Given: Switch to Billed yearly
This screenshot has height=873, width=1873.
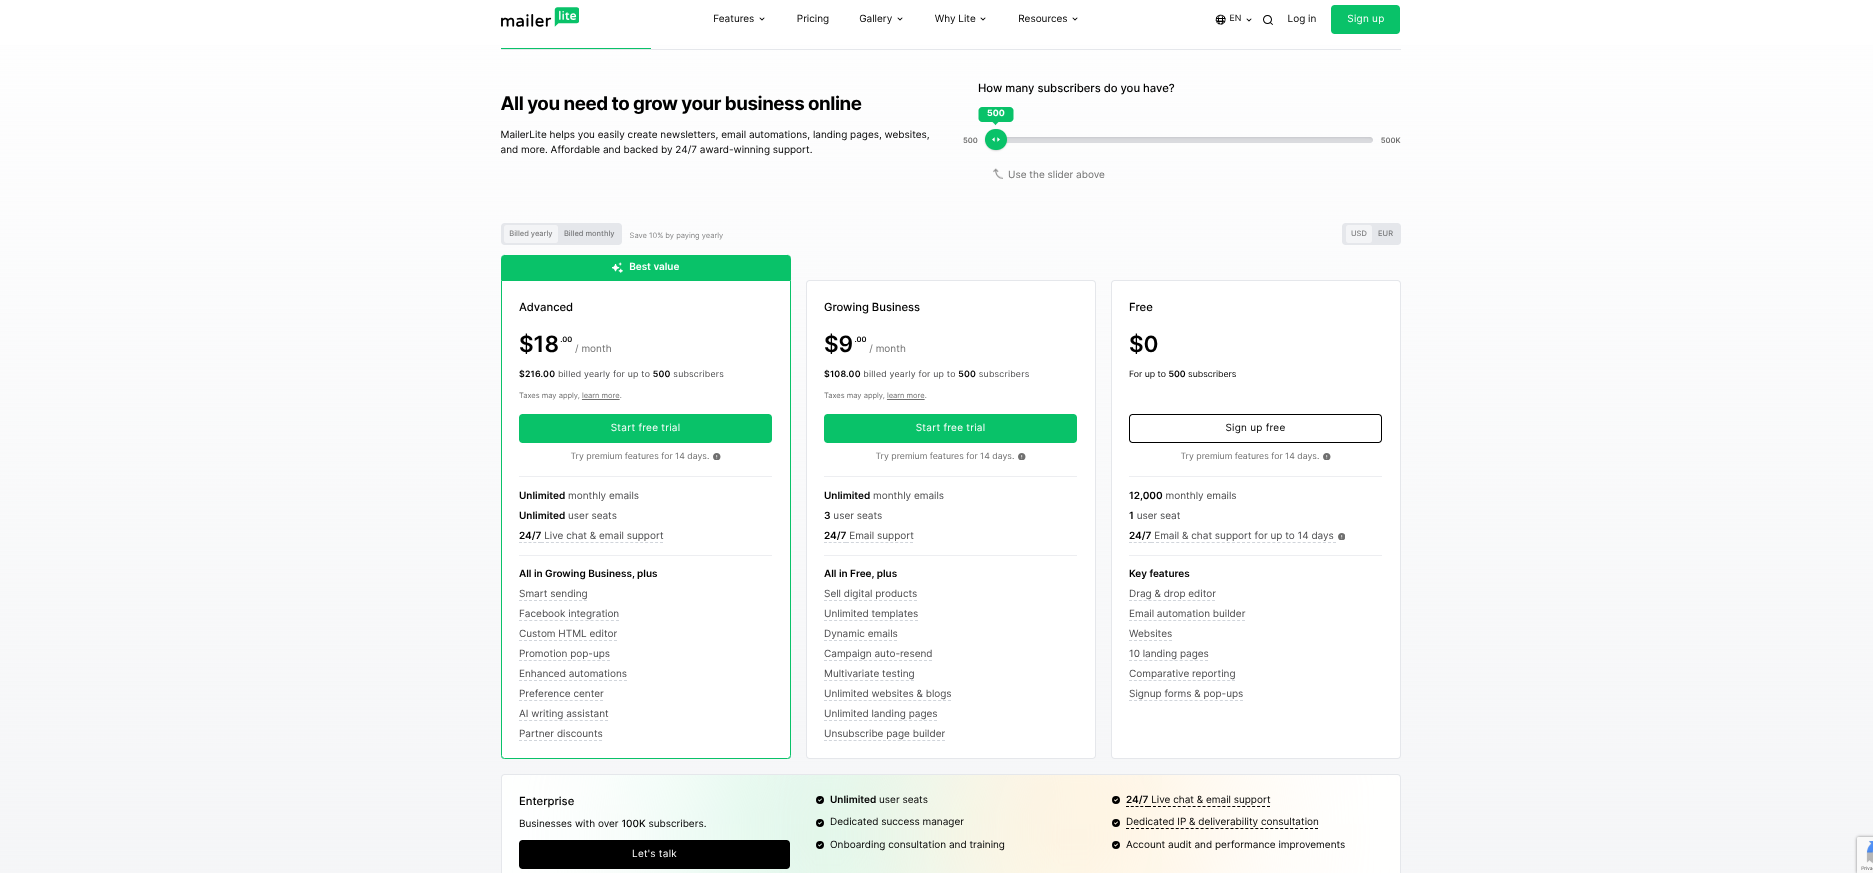Looking at the screenshot, I should tap(531, 234).
